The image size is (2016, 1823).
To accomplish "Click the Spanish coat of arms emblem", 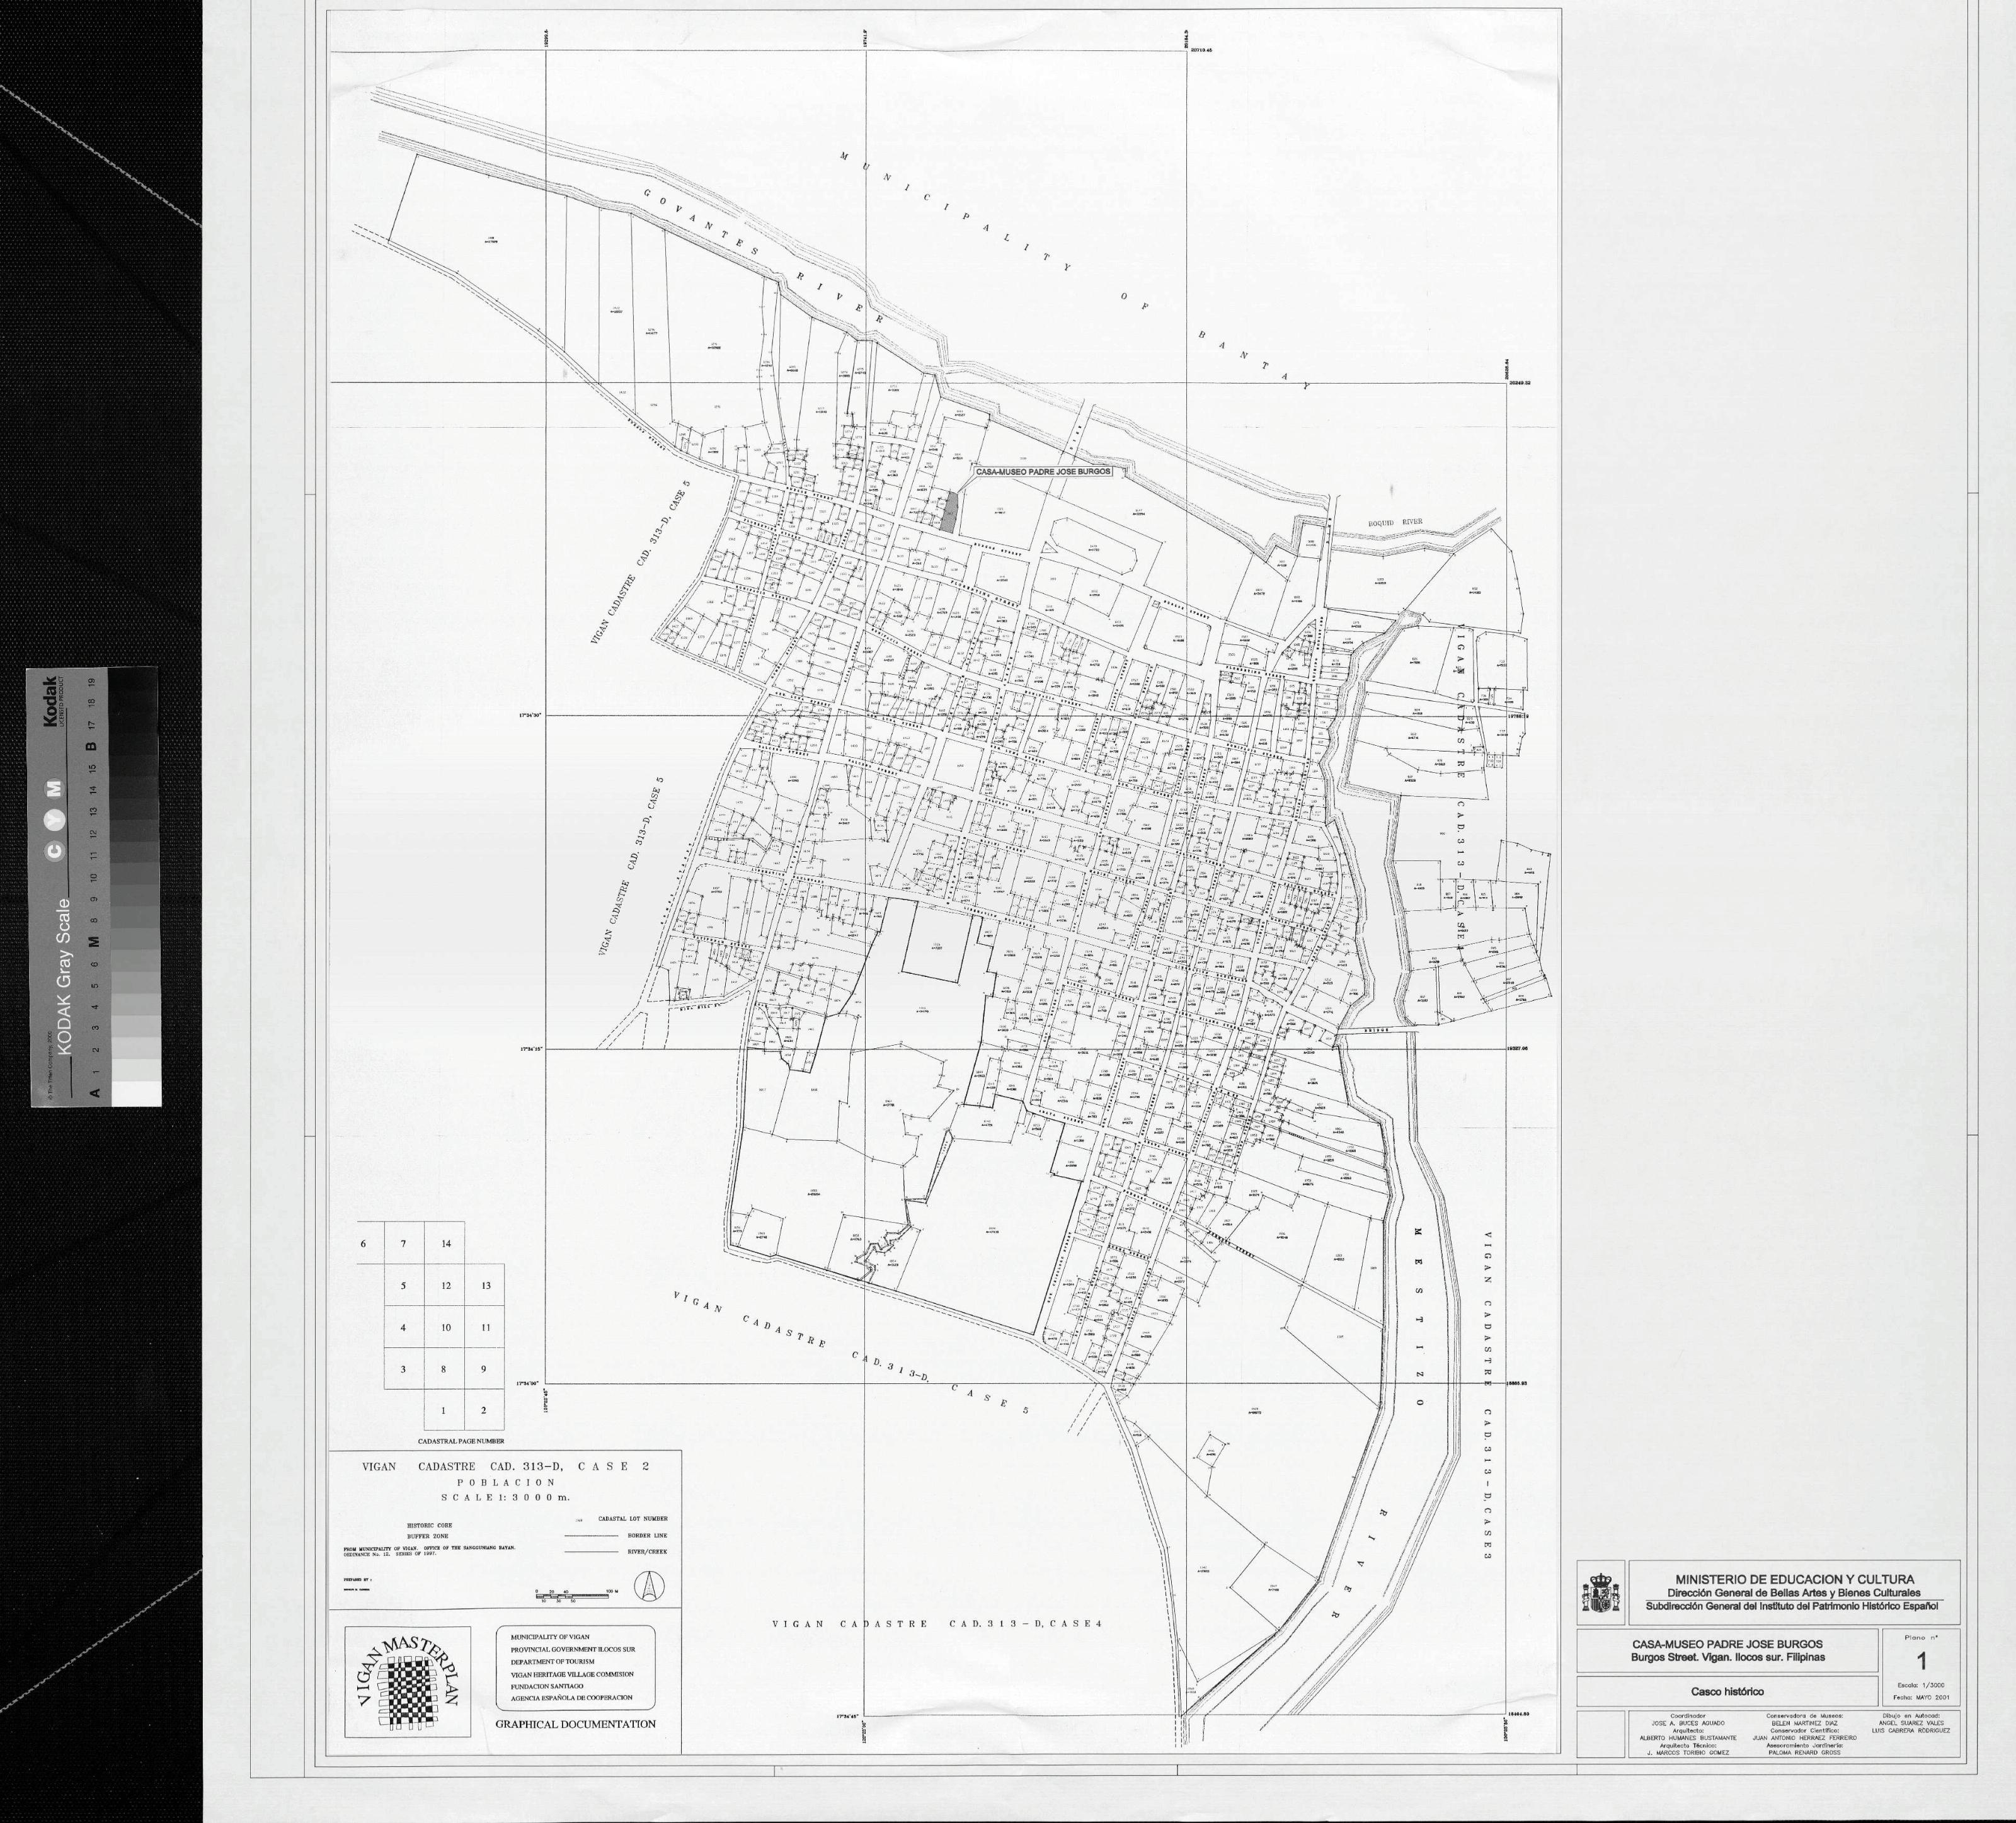I will pyautogui.click(x=1600, y=1592).
